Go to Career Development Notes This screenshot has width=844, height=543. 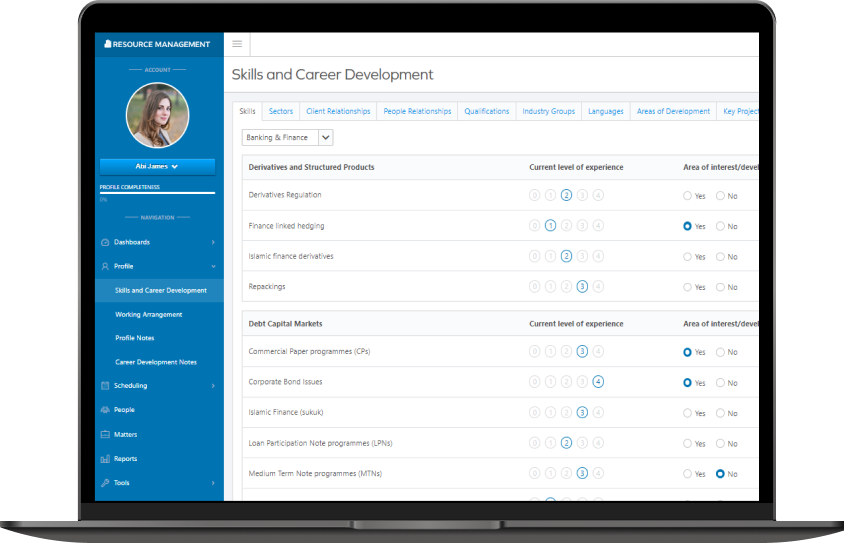(x=155, y=362)
